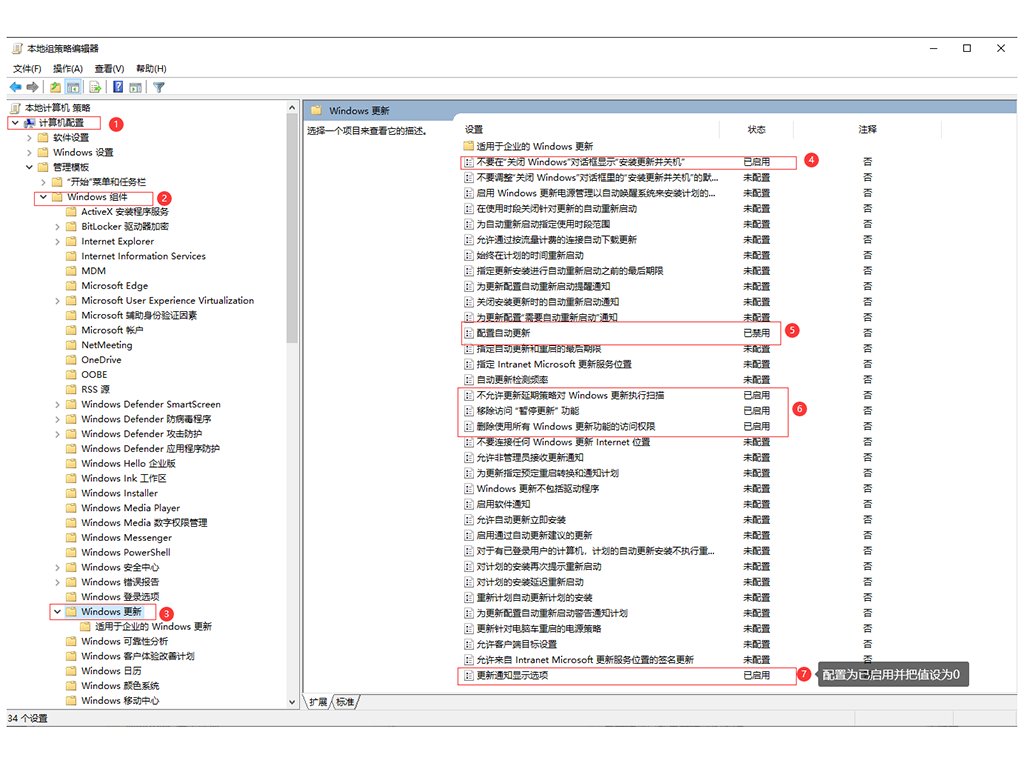Viewport: 1024px width, 768px height.
Task: Collapse the 计算机配置 tree node
Action: 15,123
